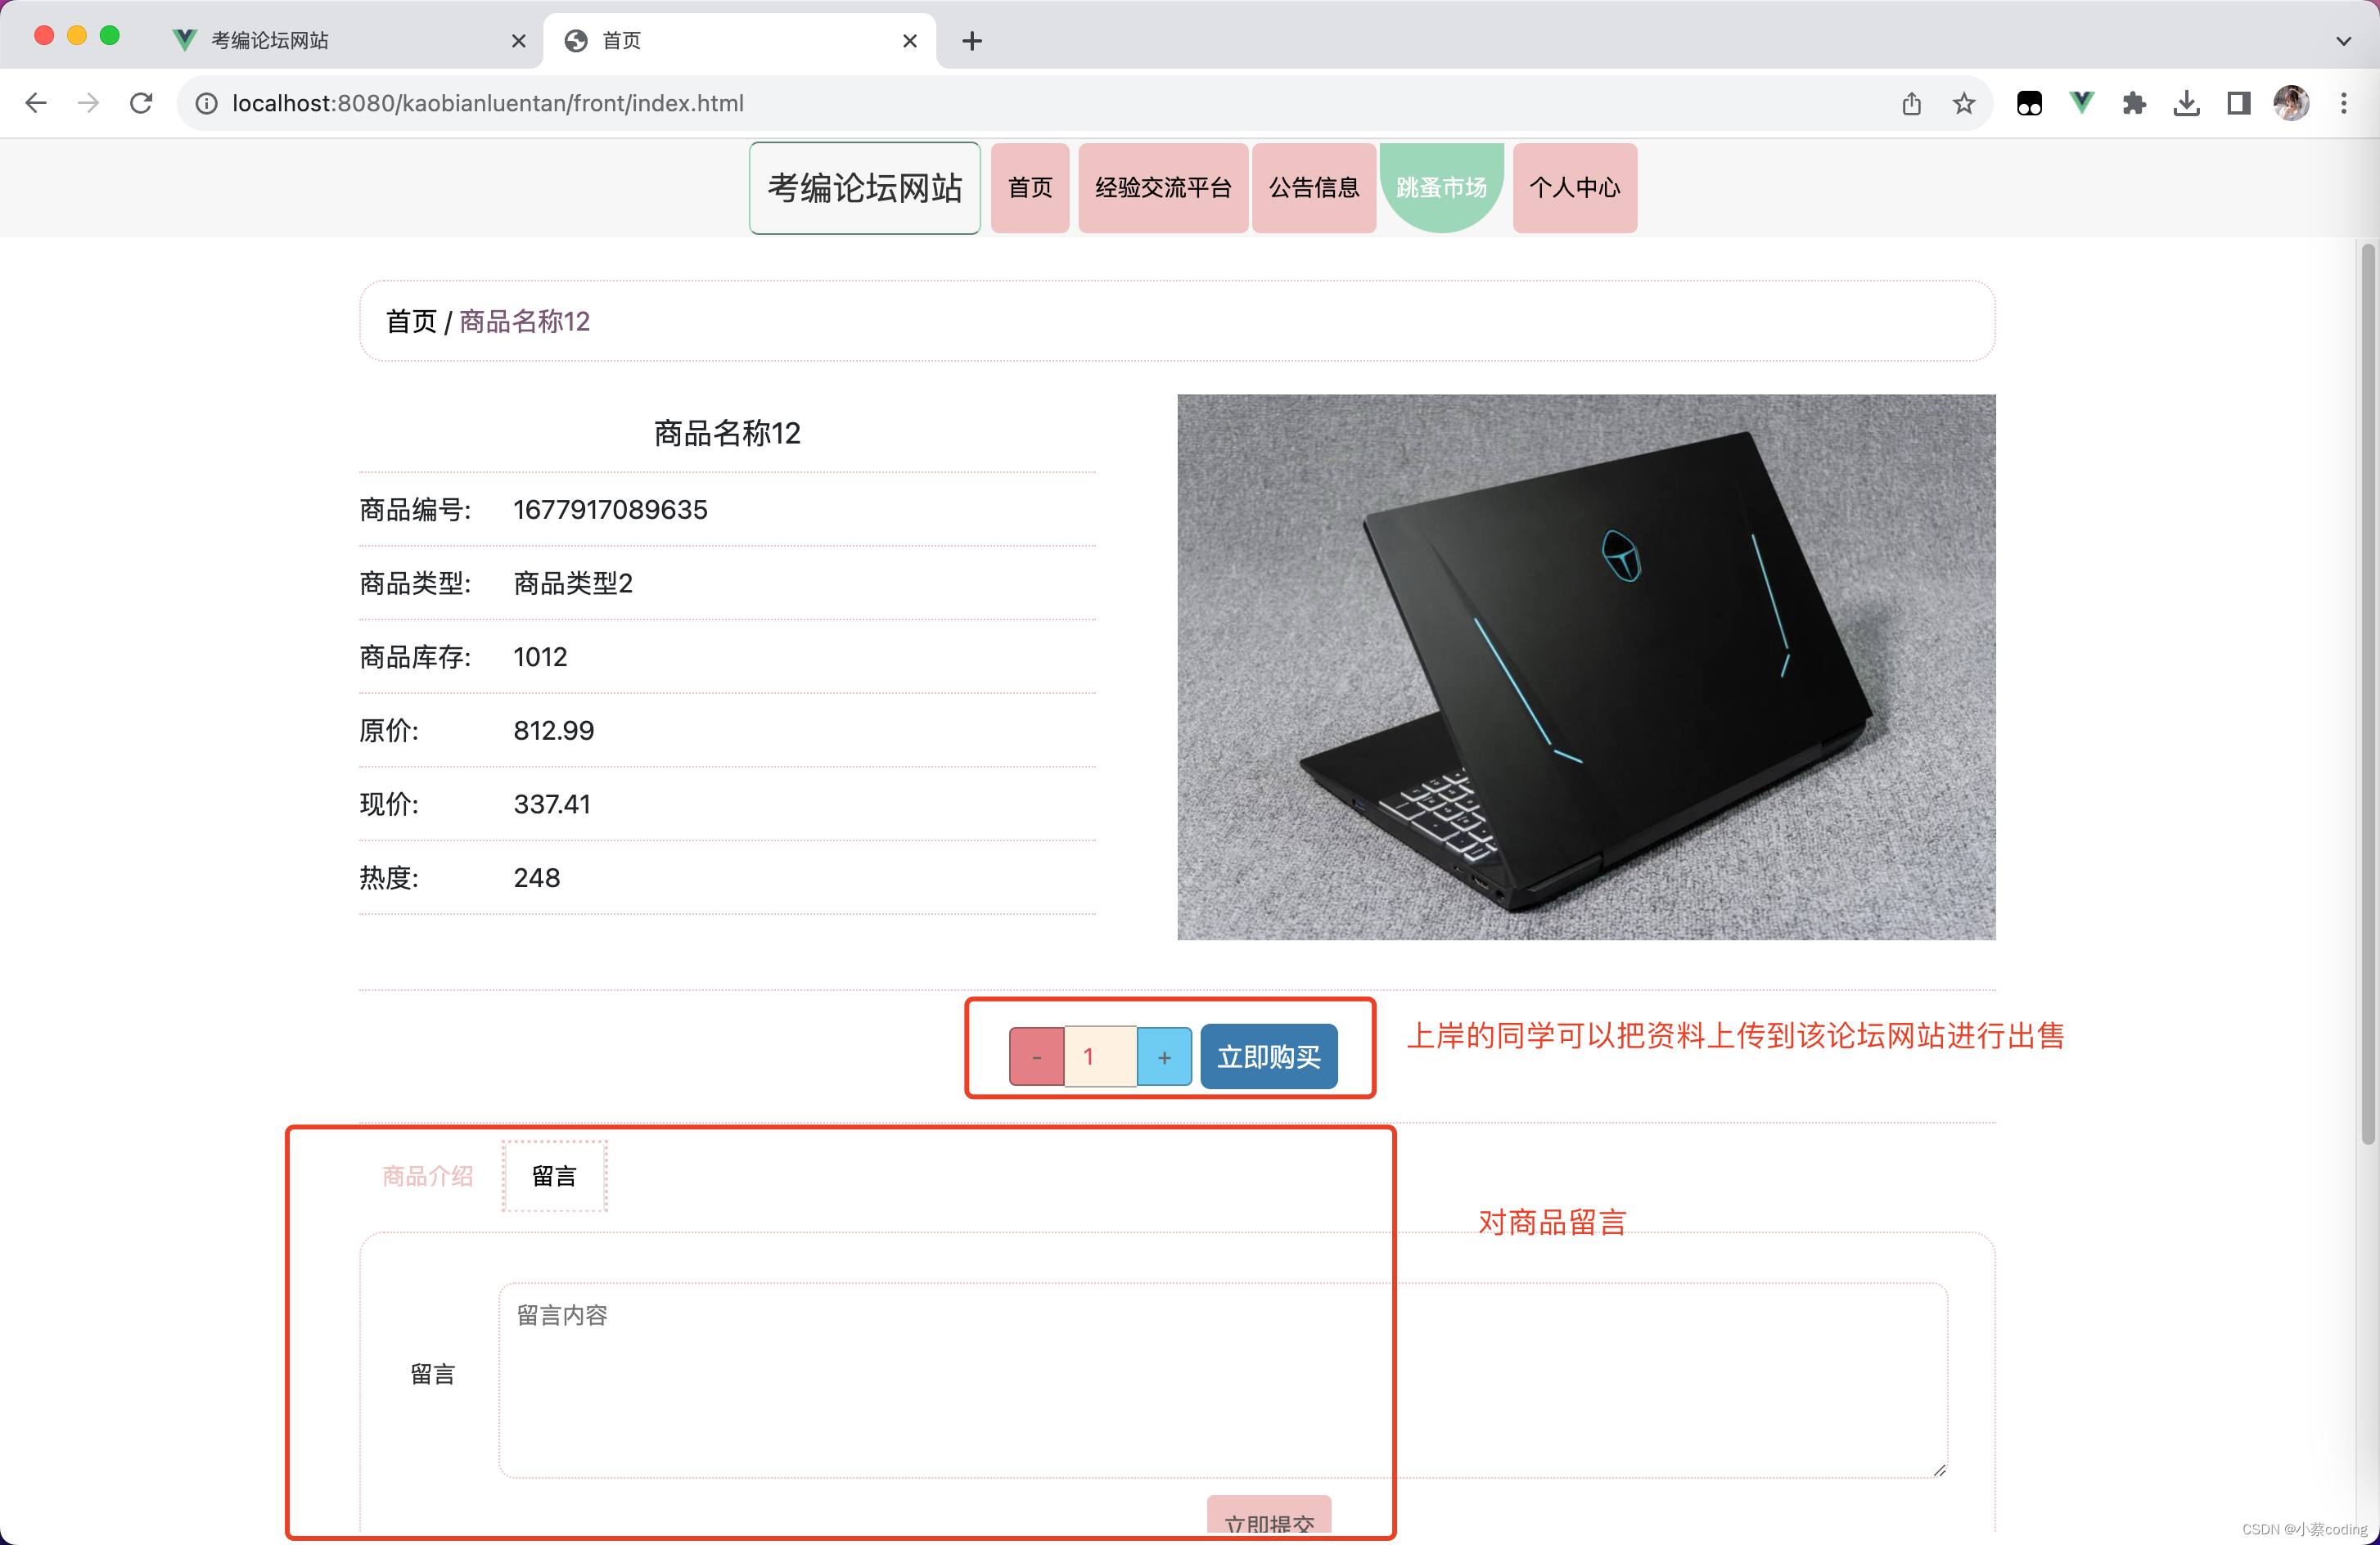The width and height of the screenshot is (2380, 1545).
Task: Reload the current page
Action: (x=141, y=103)
